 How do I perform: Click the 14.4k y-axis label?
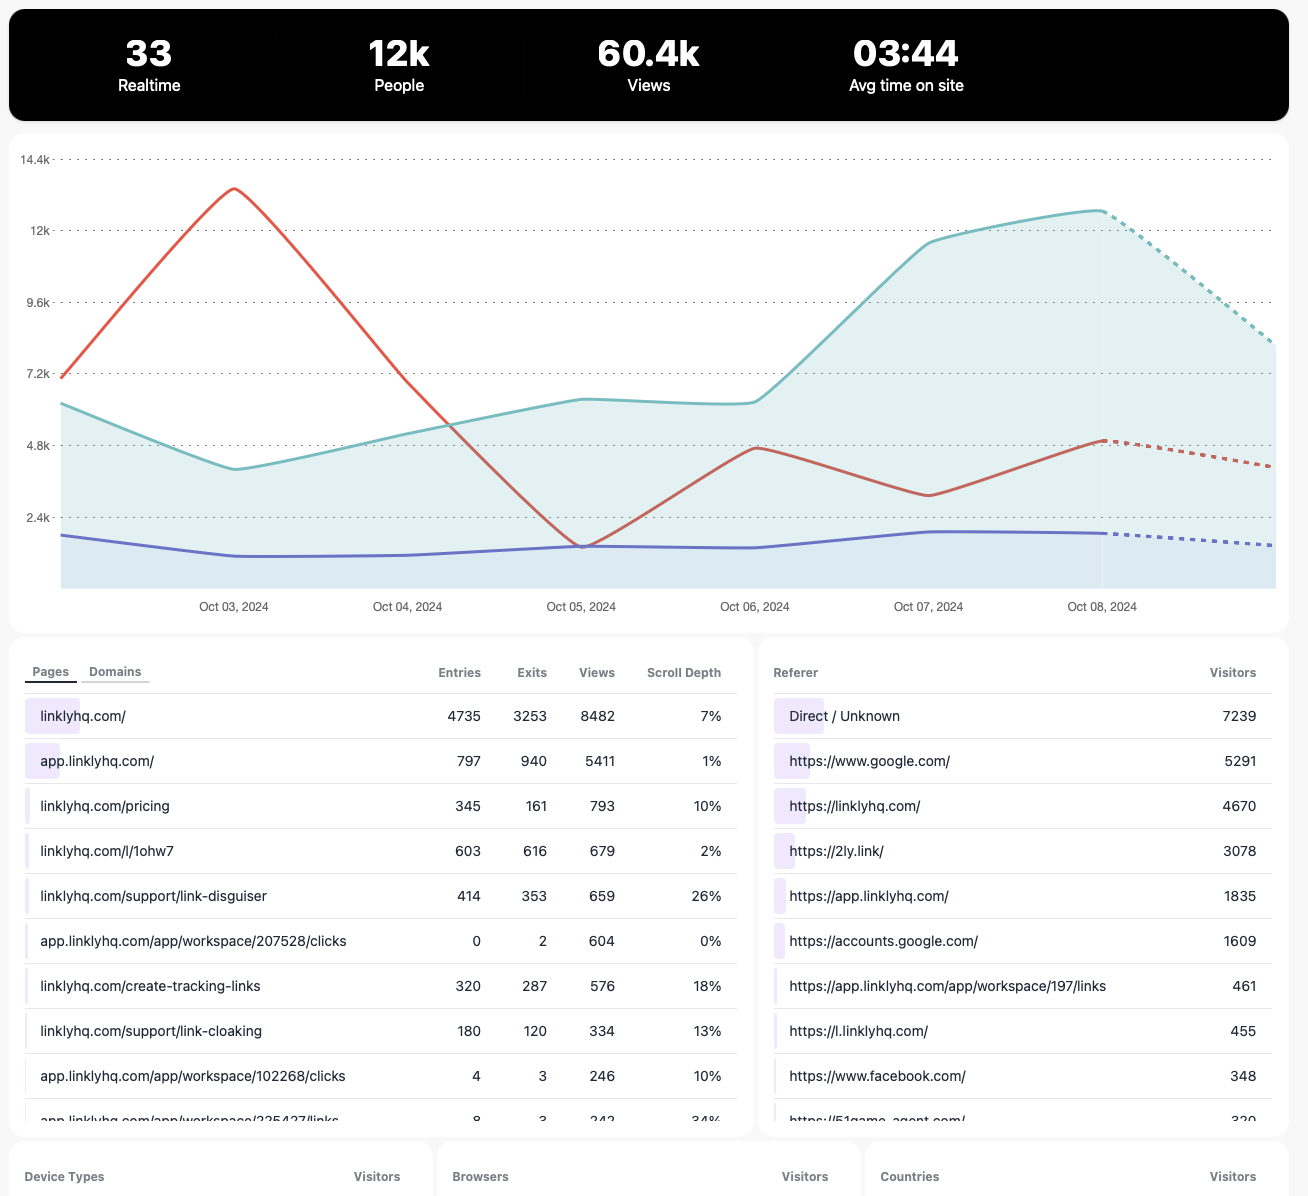tap(35, 159)
